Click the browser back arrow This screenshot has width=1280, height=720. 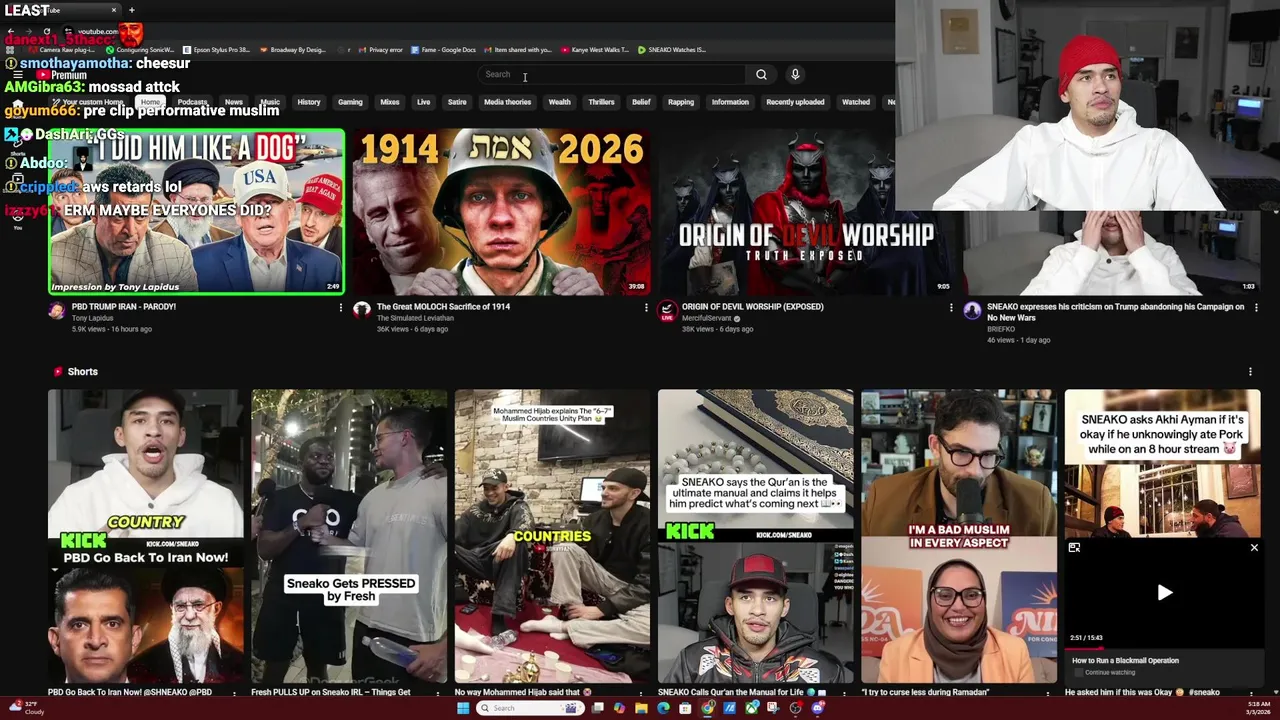point(10,32)
